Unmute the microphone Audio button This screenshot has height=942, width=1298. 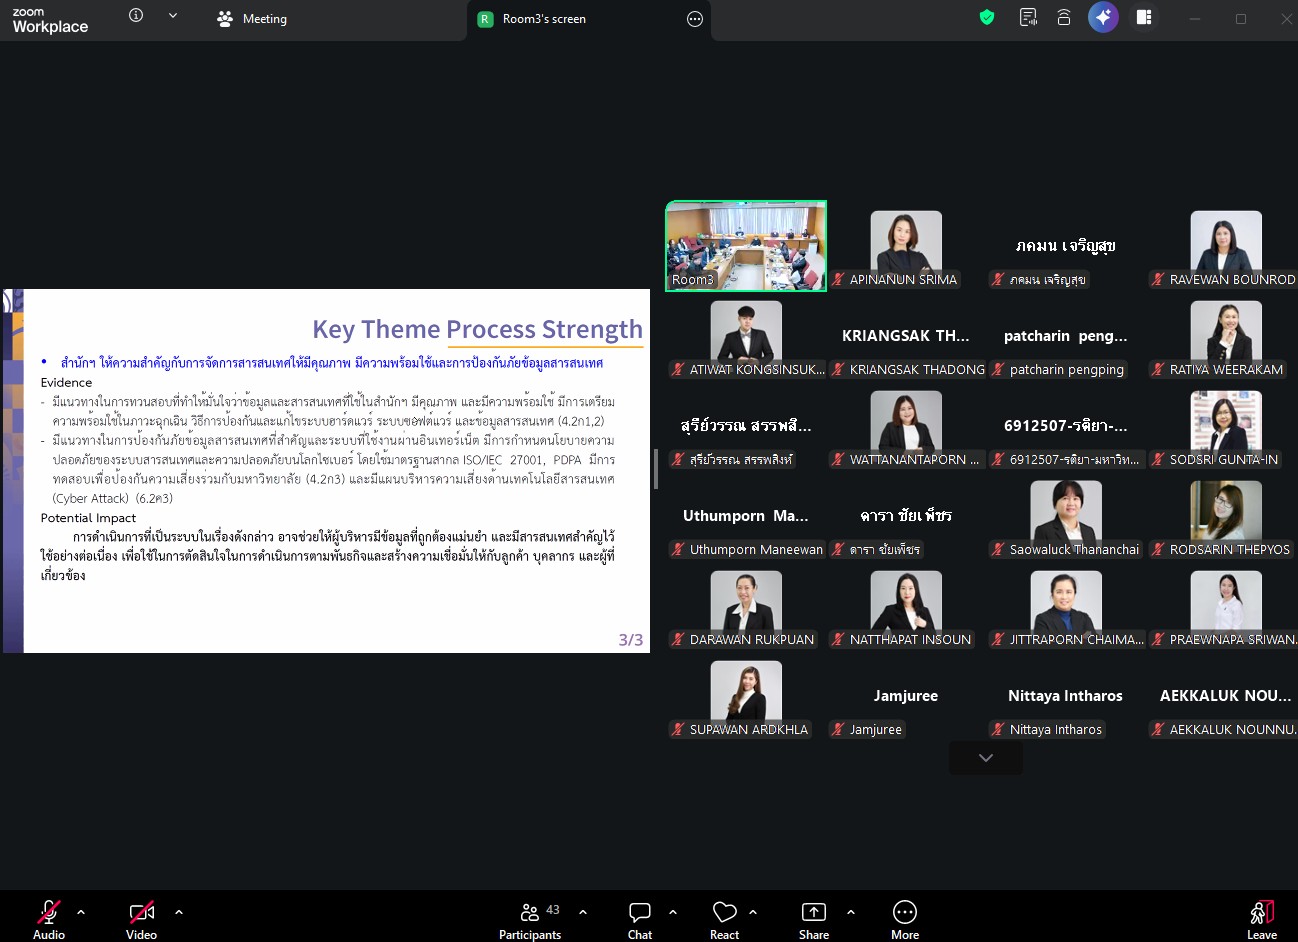48,912
